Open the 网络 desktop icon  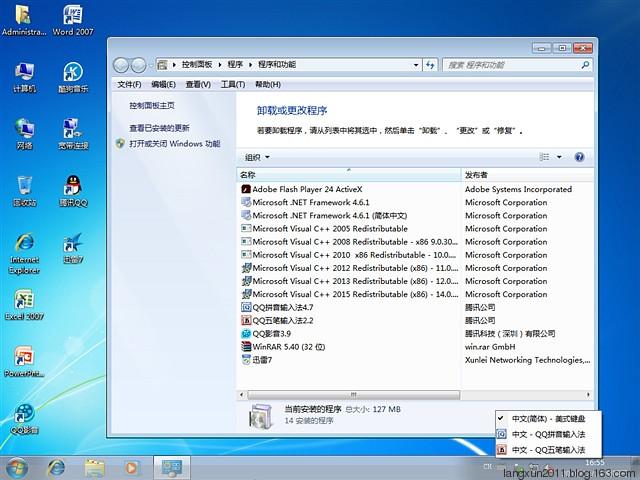(24, 134)
